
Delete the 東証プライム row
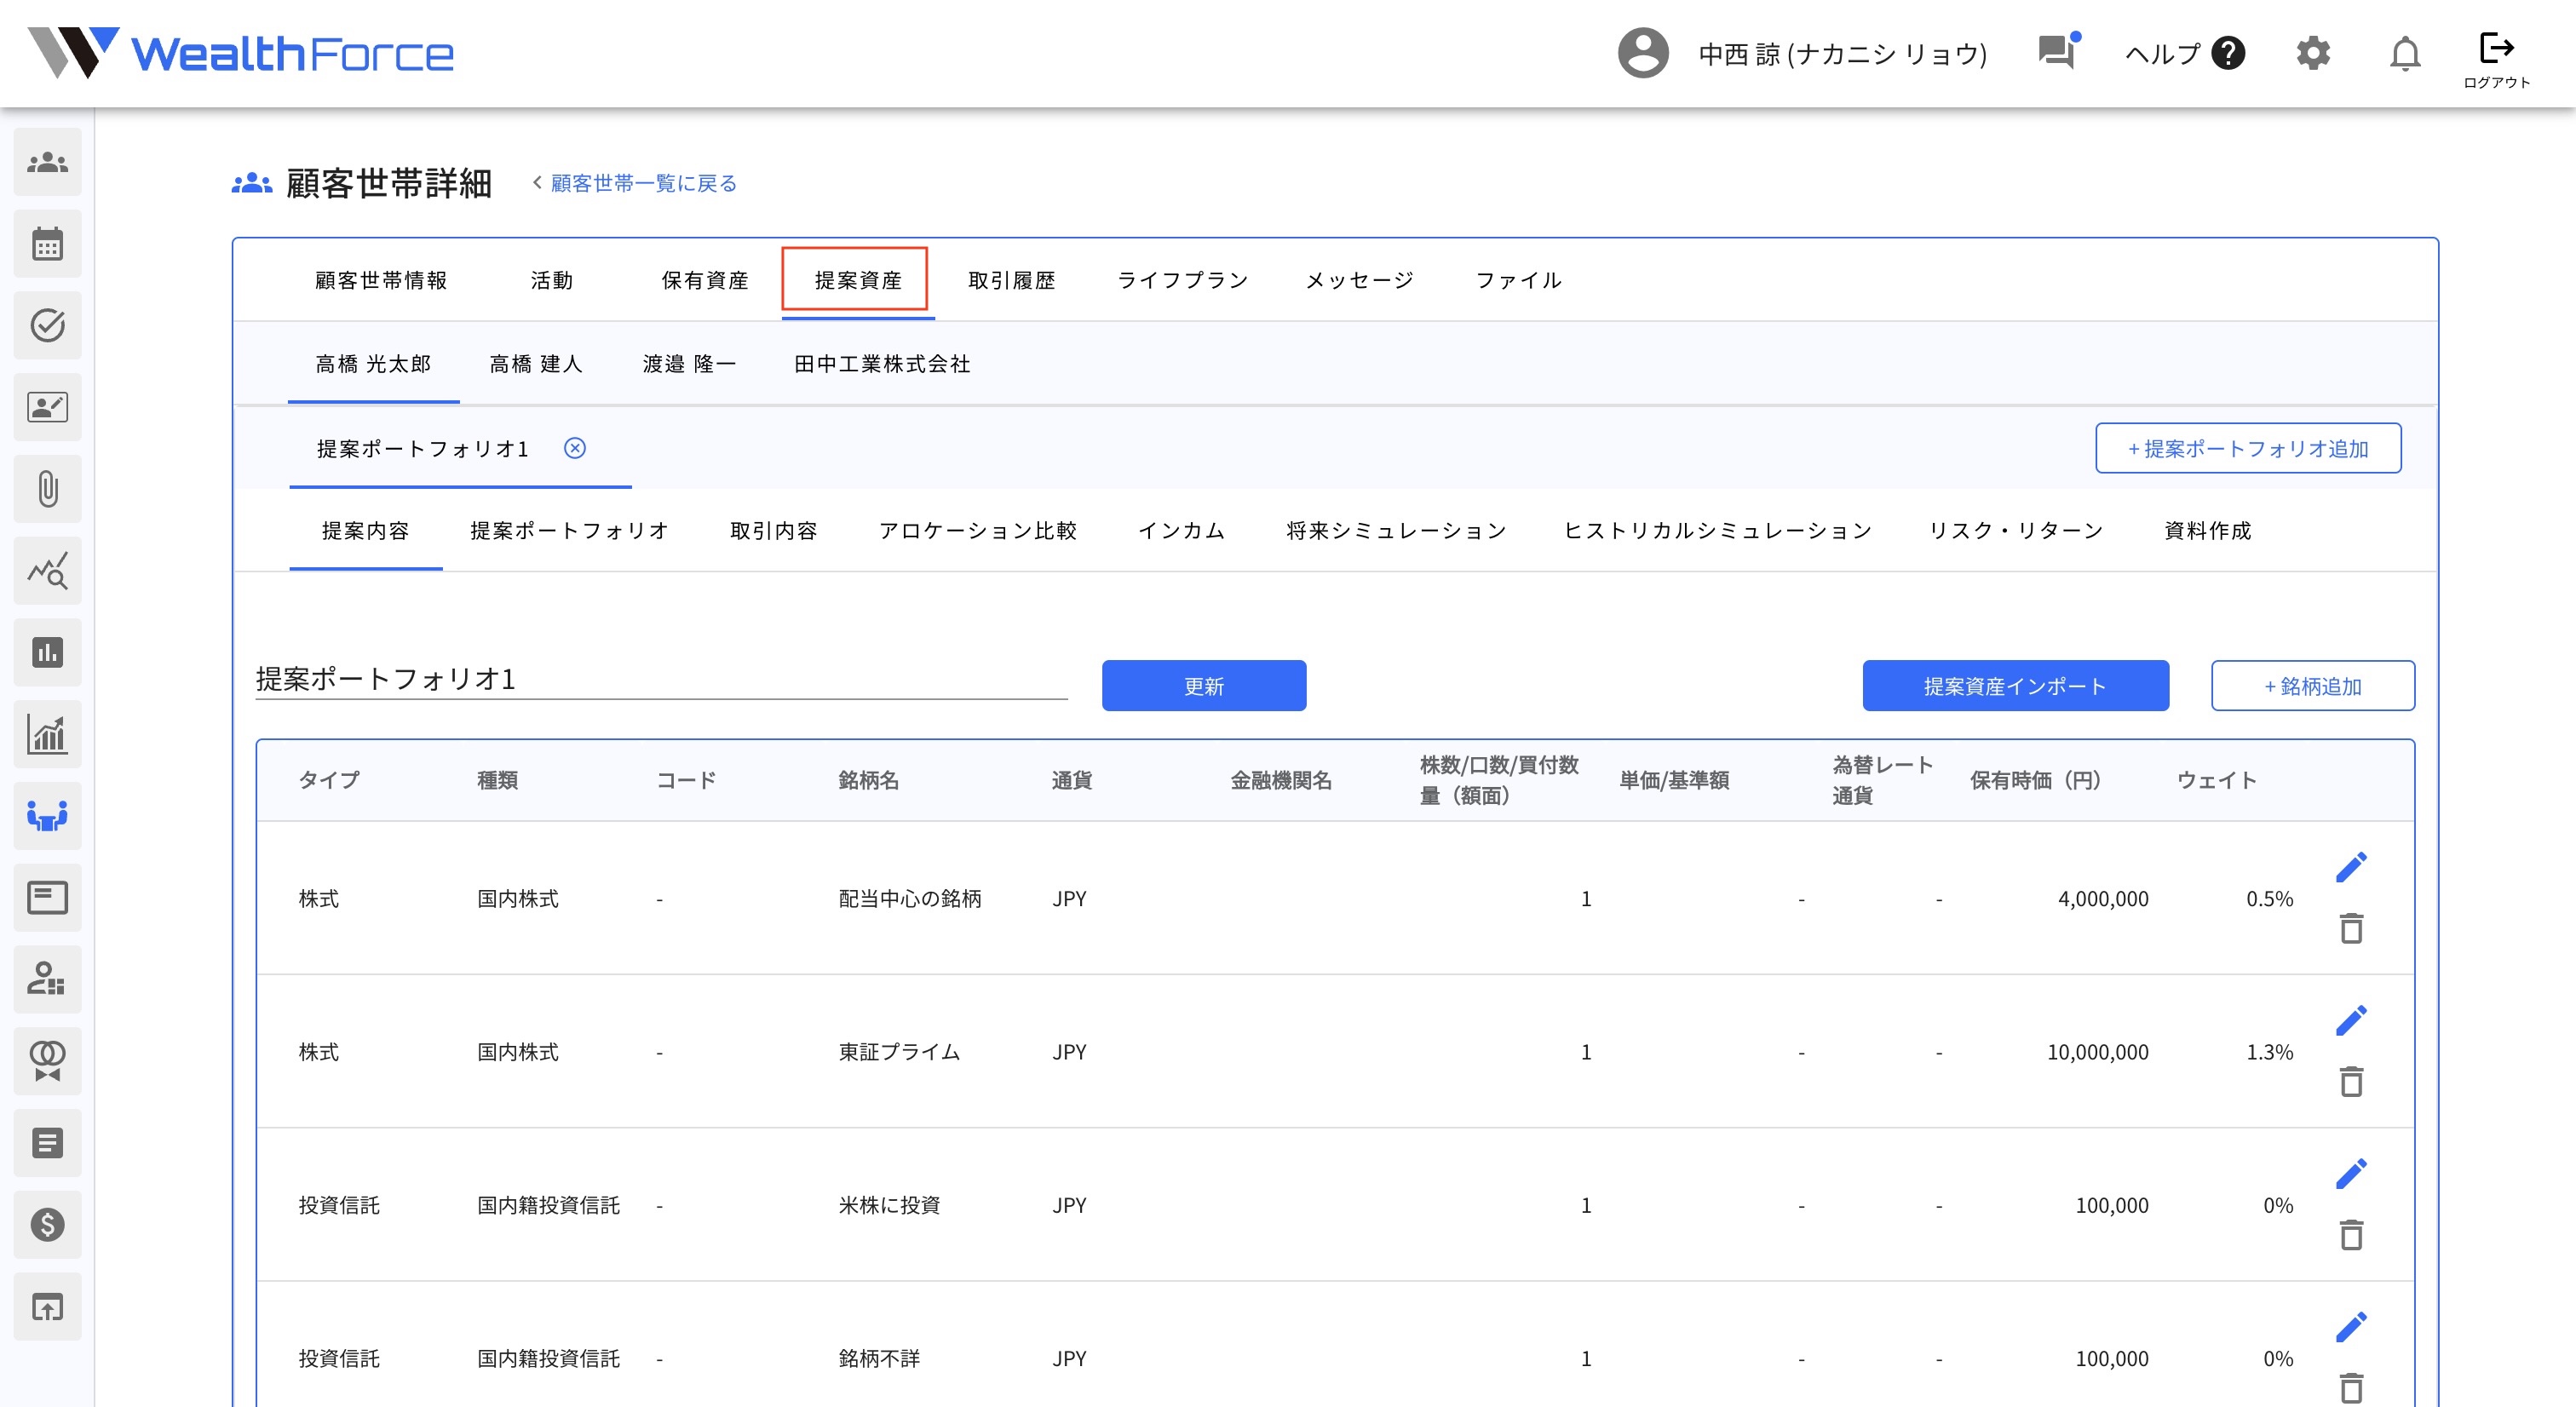pos(2351,1081)
